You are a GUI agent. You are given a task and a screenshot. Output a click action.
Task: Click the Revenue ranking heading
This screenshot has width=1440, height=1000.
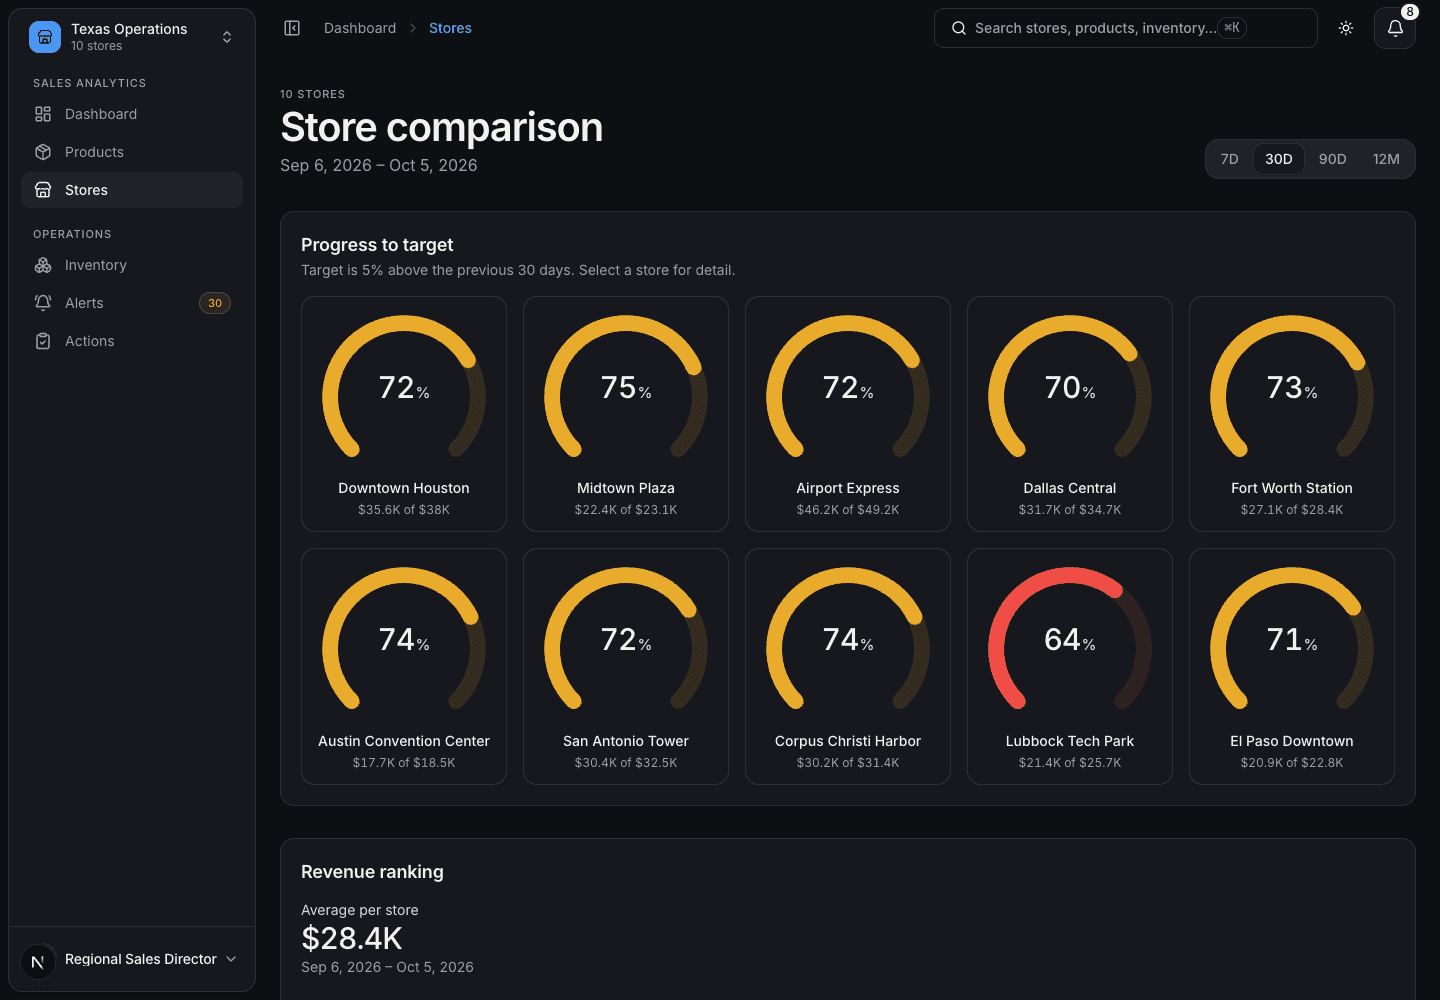click(372, 872)
